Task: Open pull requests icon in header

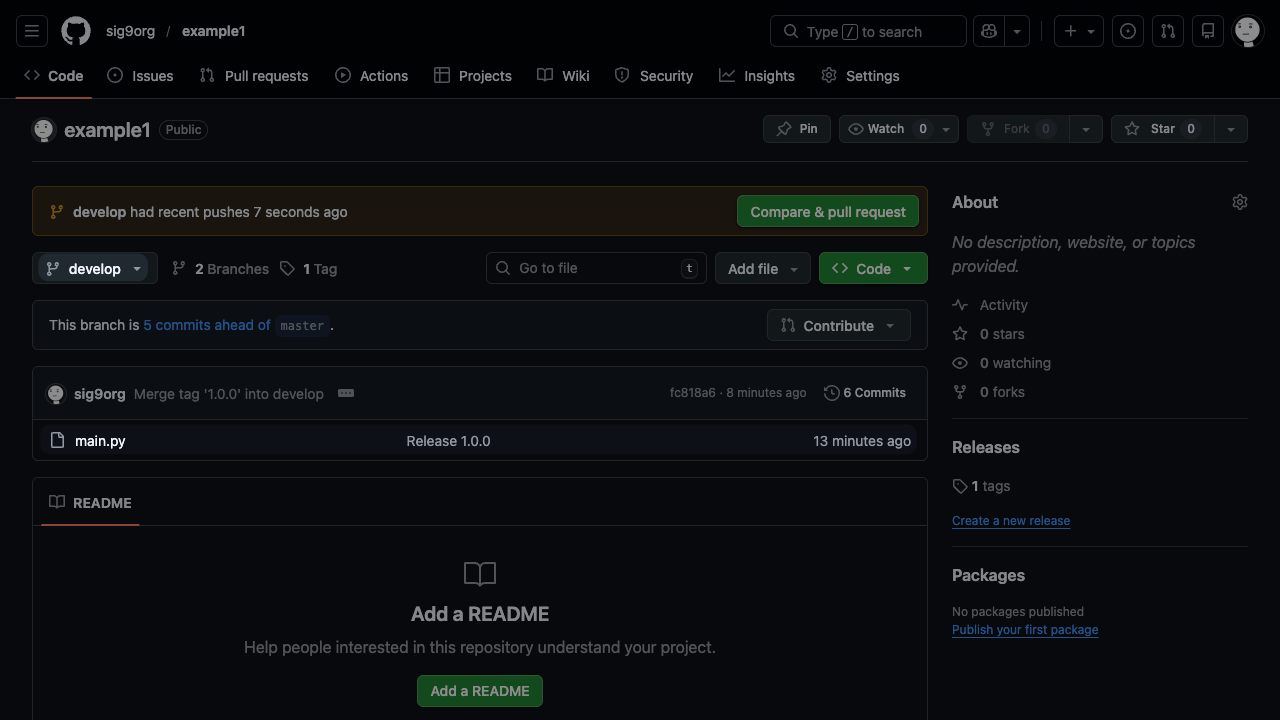Action: coord(1168,31)
